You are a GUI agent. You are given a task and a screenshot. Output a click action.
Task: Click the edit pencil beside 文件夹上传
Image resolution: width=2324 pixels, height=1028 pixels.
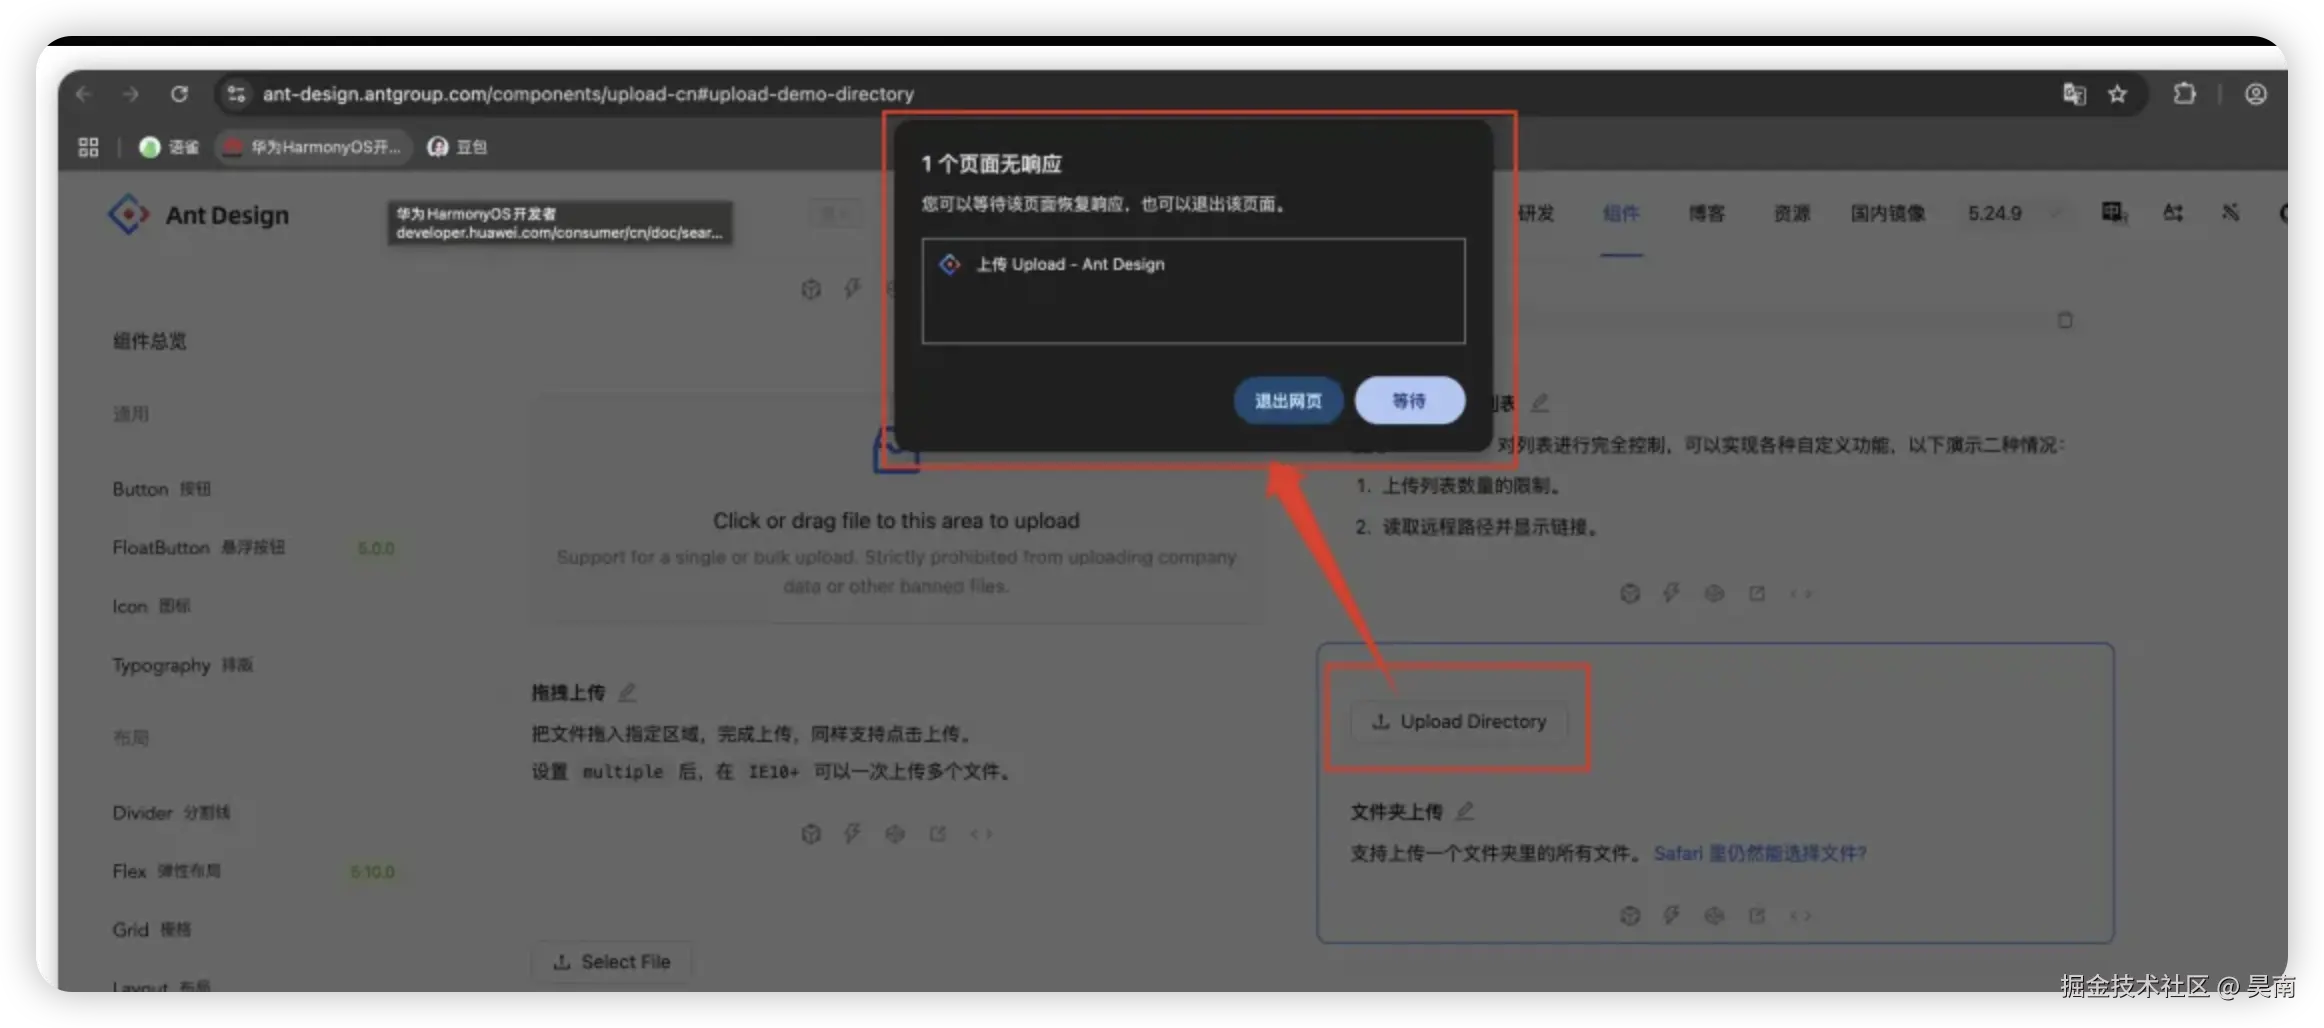pos(1464,811)
